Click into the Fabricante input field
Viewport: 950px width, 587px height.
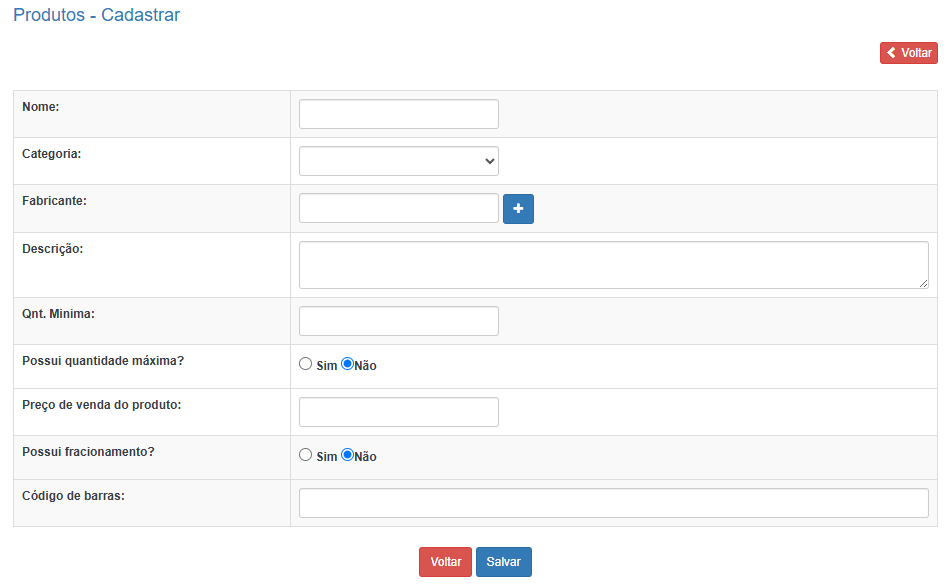(398, 208)
